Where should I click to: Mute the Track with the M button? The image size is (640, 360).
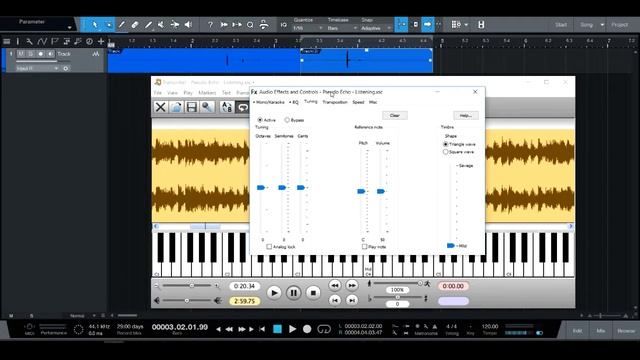[20, 54]
